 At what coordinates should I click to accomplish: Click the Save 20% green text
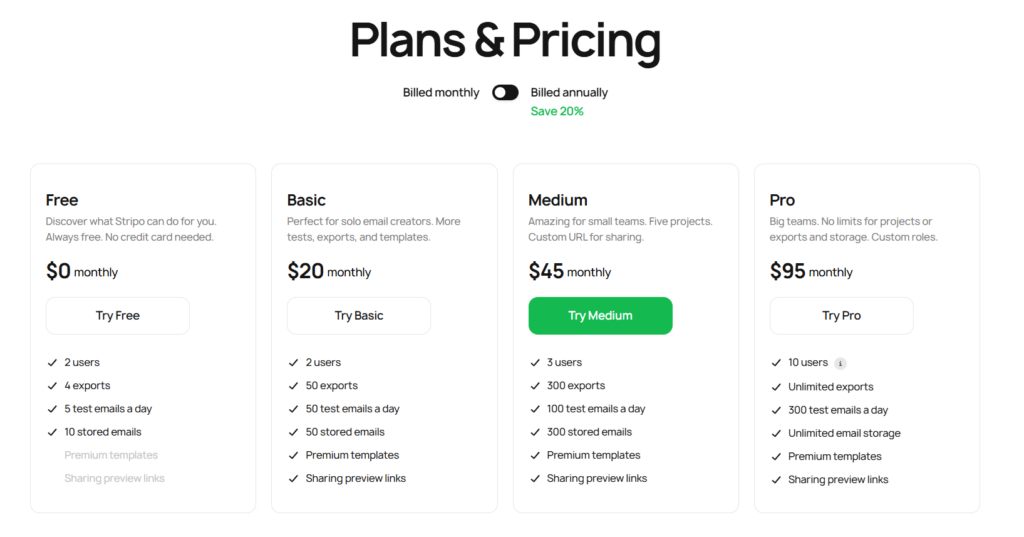point(557,112)
